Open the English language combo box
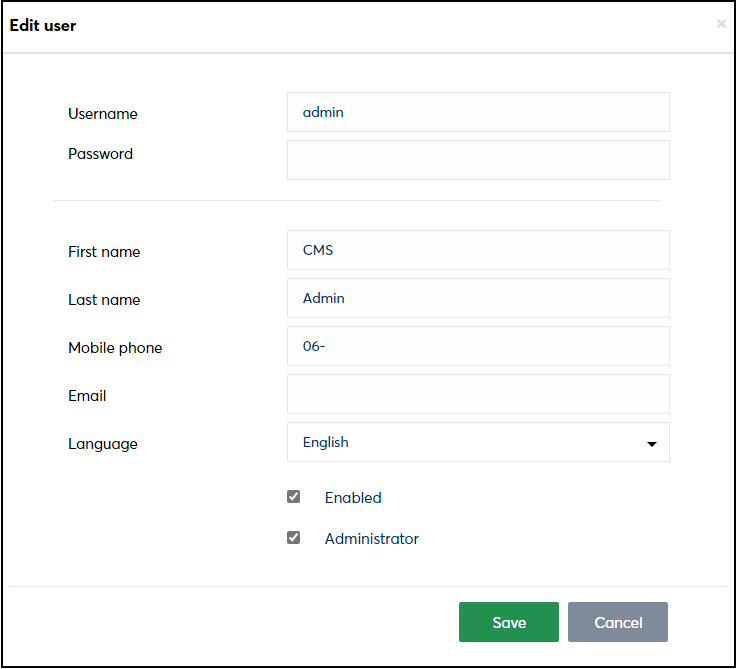Viewport: 738px width, 669px height. pos(478,442)
